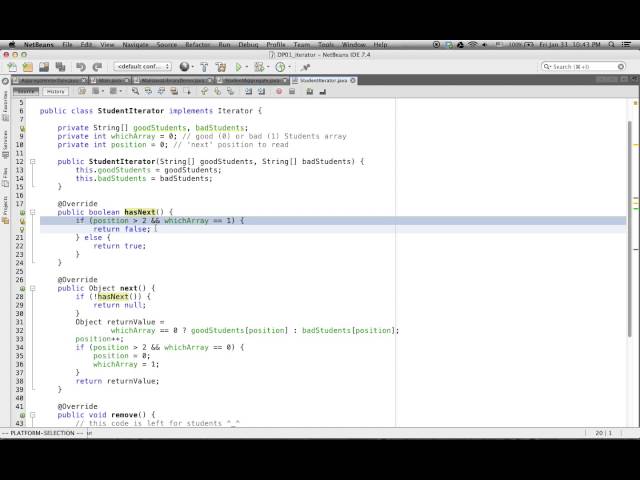Click the globe browser icon

click(184, 67)
